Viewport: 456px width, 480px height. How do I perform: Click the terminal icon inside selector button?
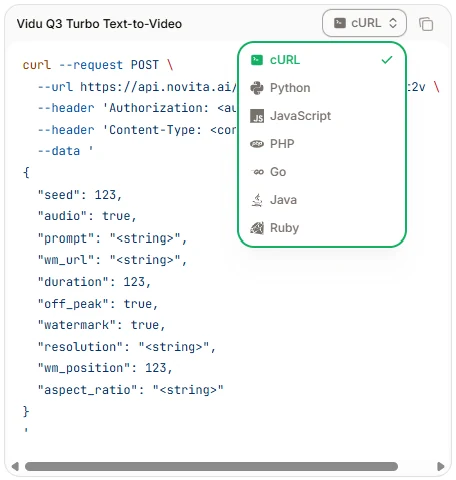point(340,23)
